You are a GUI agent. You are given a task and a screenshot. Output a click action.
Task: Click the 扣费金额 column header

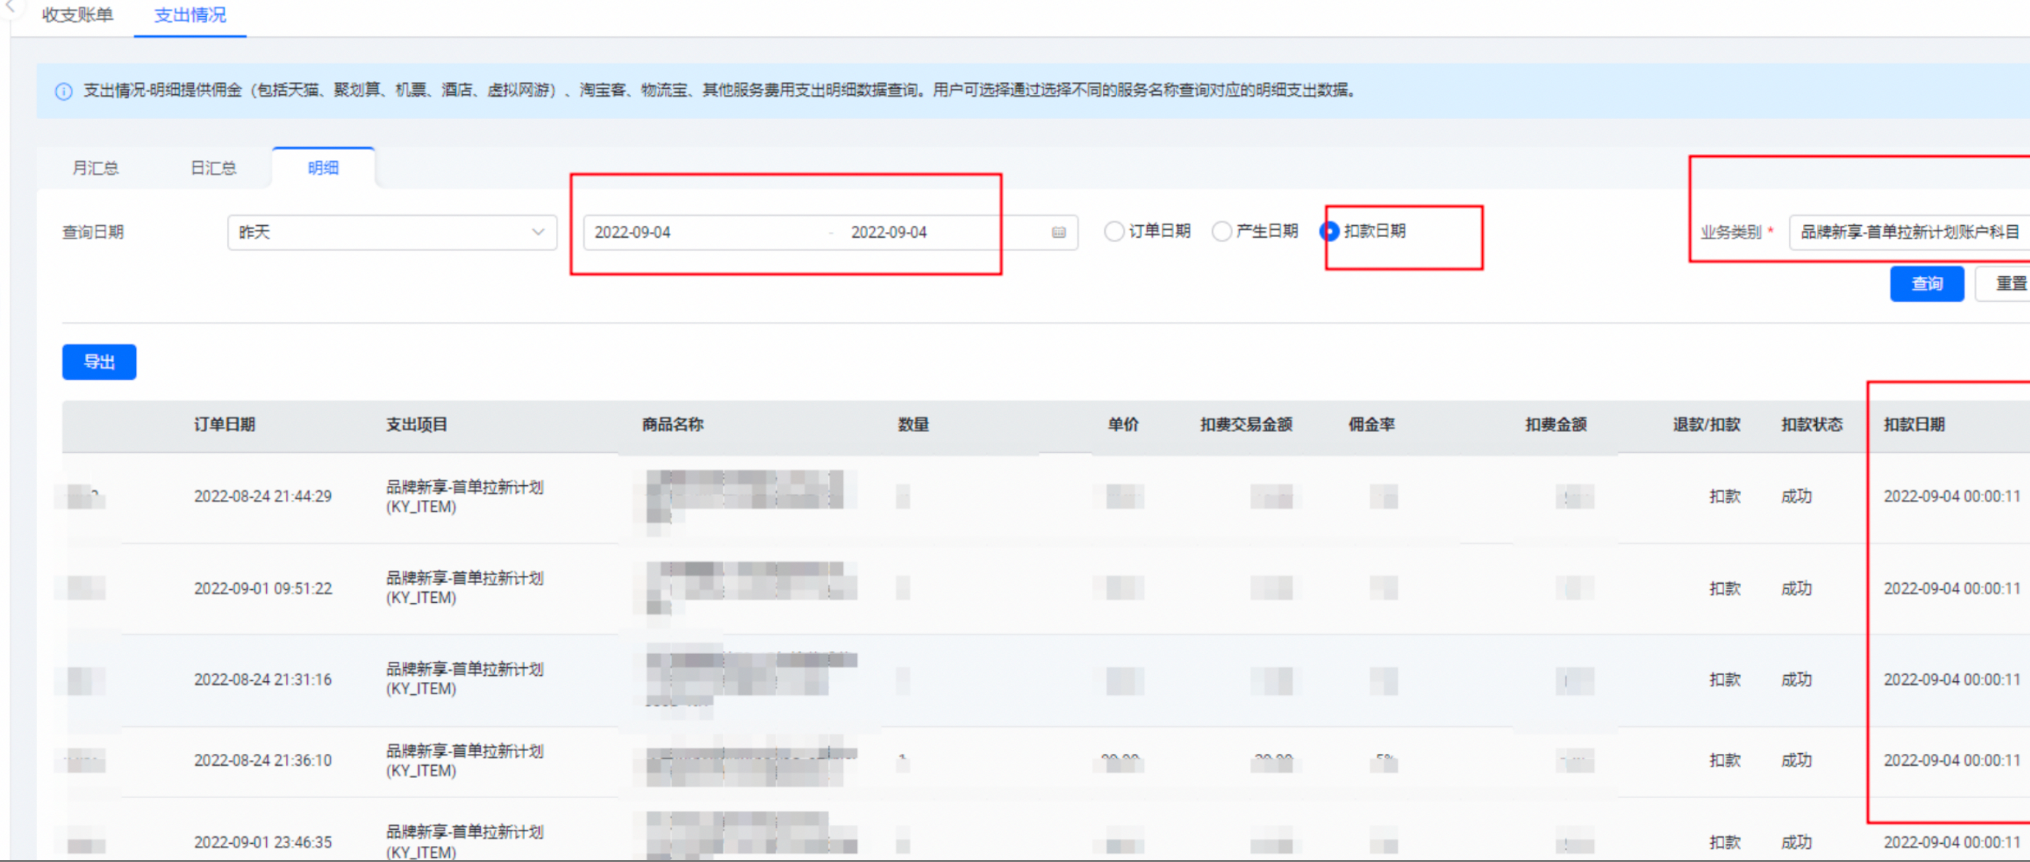tap(1556, 425)
